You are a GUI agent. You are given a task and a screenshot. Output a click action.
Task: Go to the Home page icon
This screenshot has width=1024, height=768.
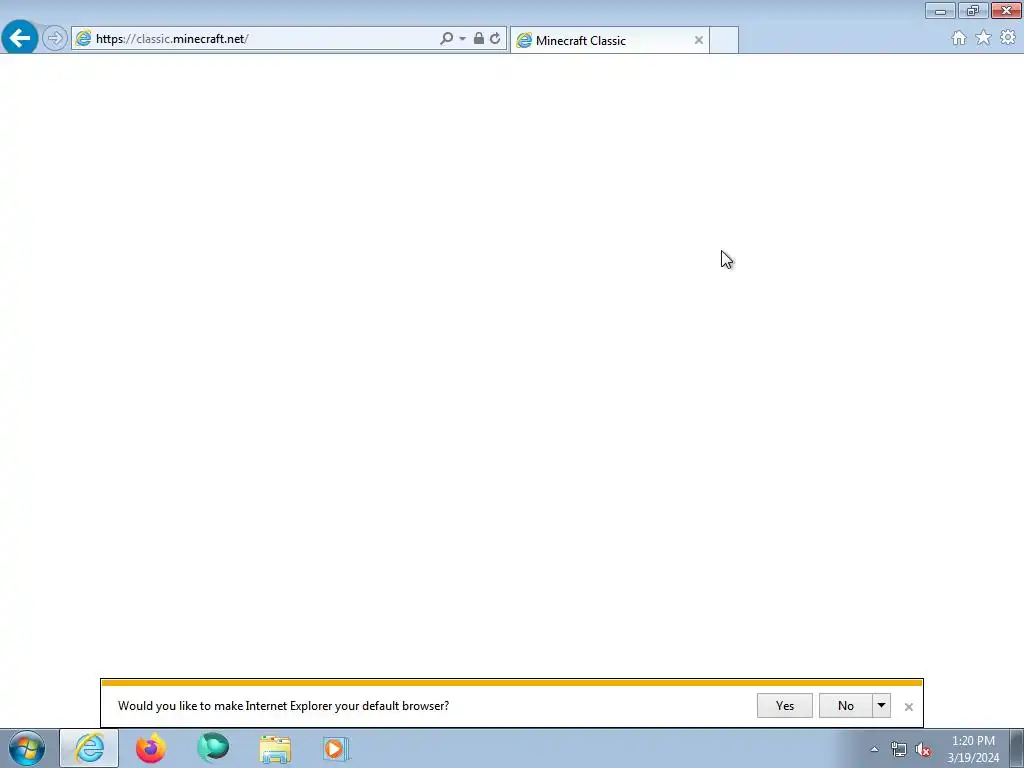[959, 38]
